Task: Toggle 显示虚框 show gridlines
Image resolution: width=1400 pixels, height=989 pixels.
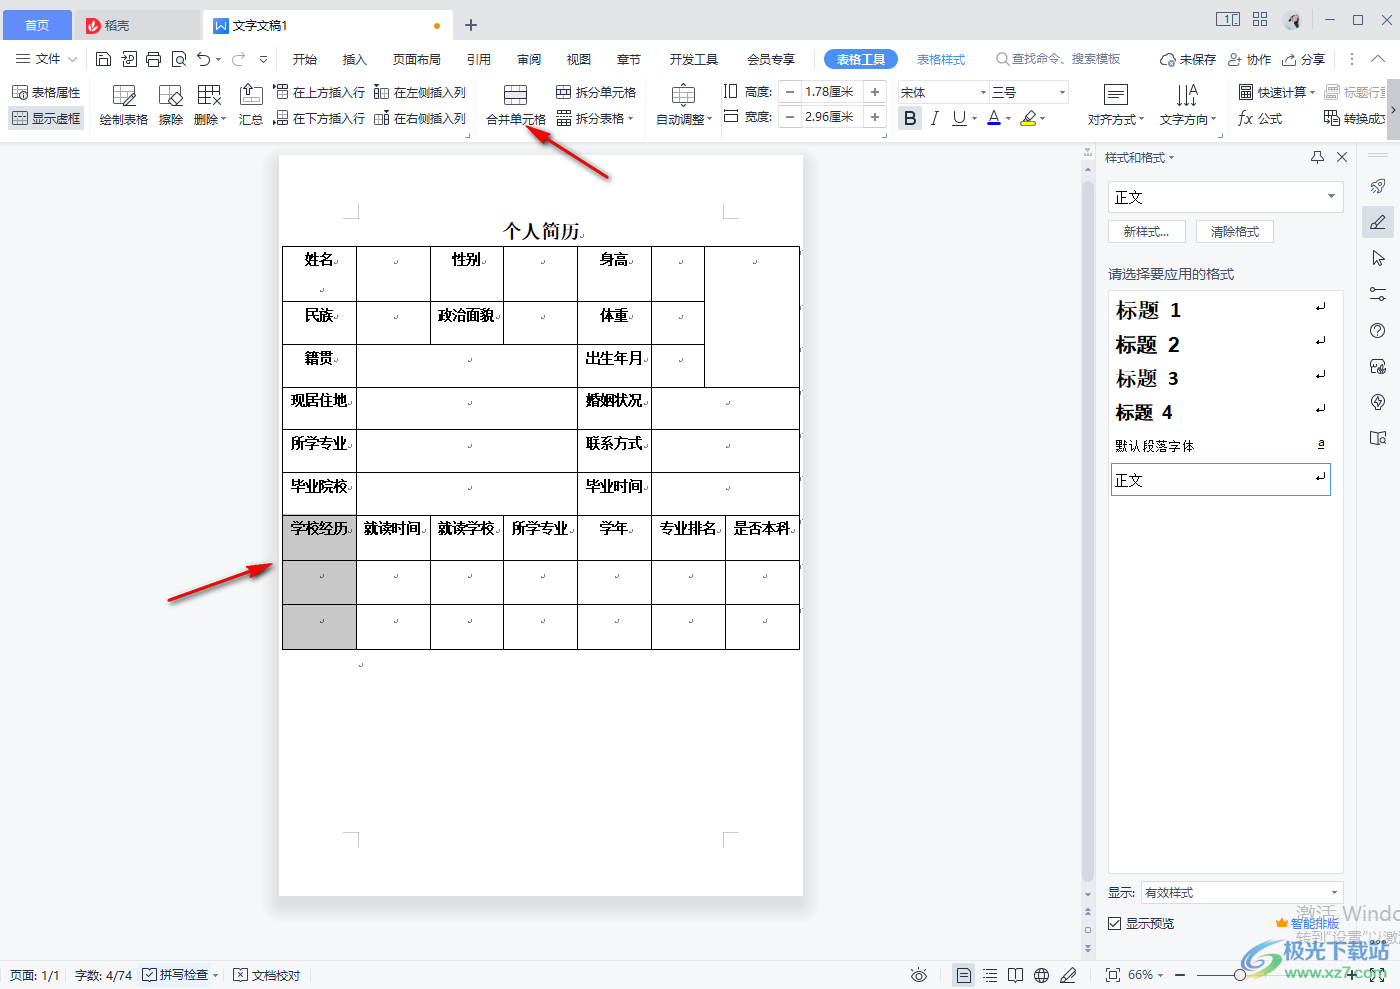Action: pyautogui.click(x=46, y=118)
